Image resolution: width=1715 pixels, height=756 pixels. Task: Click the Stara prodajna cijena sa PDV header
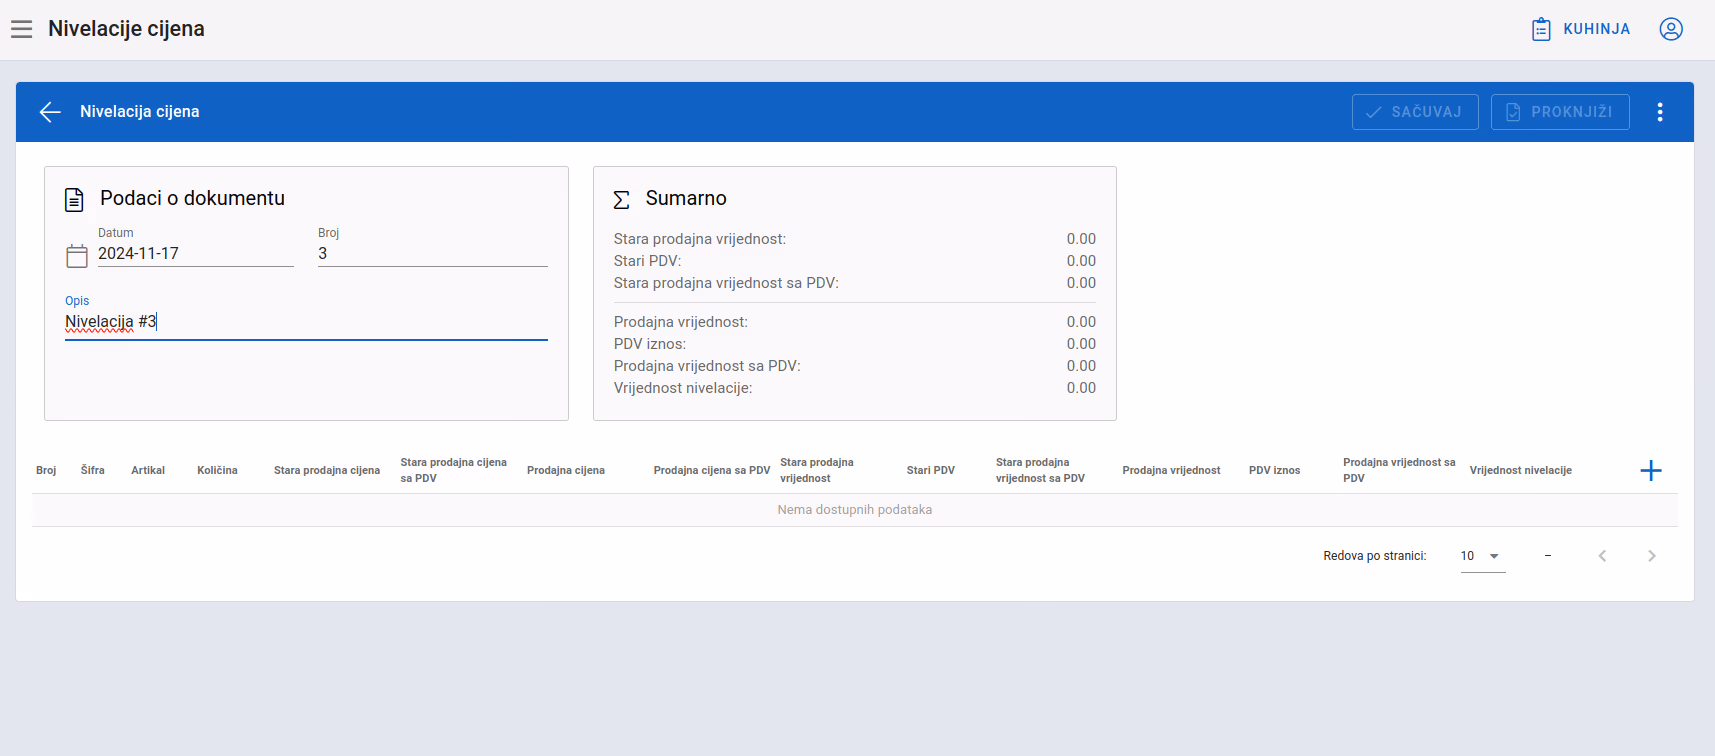coord(454,470)
